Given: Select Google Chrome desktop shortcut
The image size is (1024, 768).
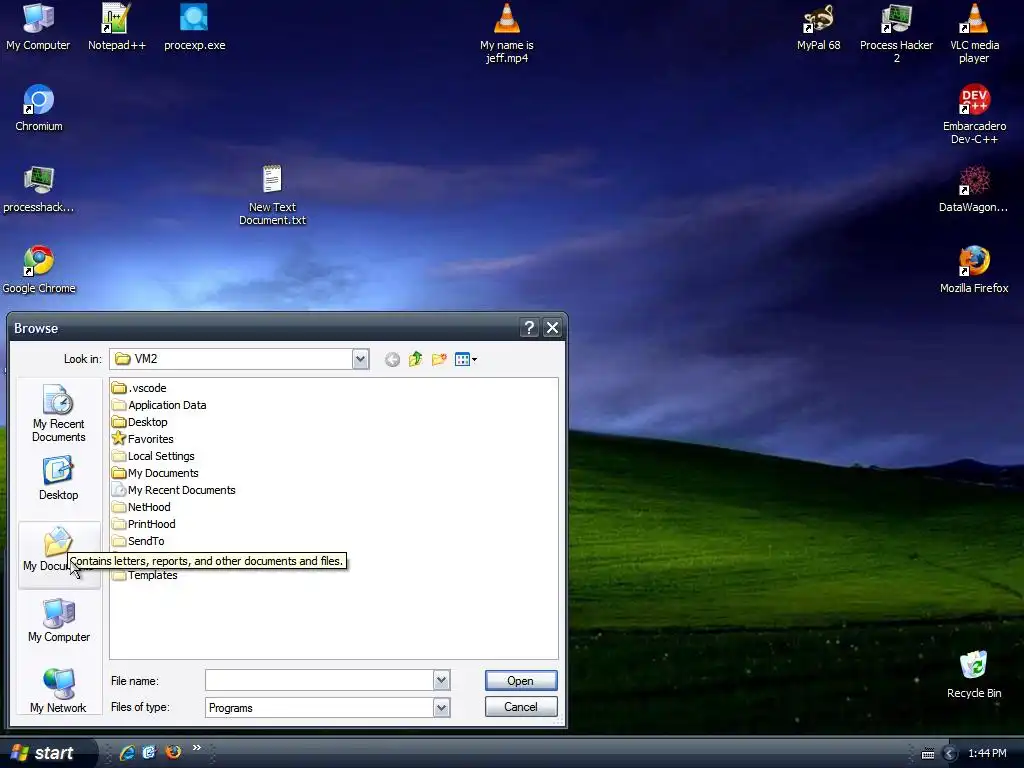Looking at the screenshot, I should click(x=39, y=270).
